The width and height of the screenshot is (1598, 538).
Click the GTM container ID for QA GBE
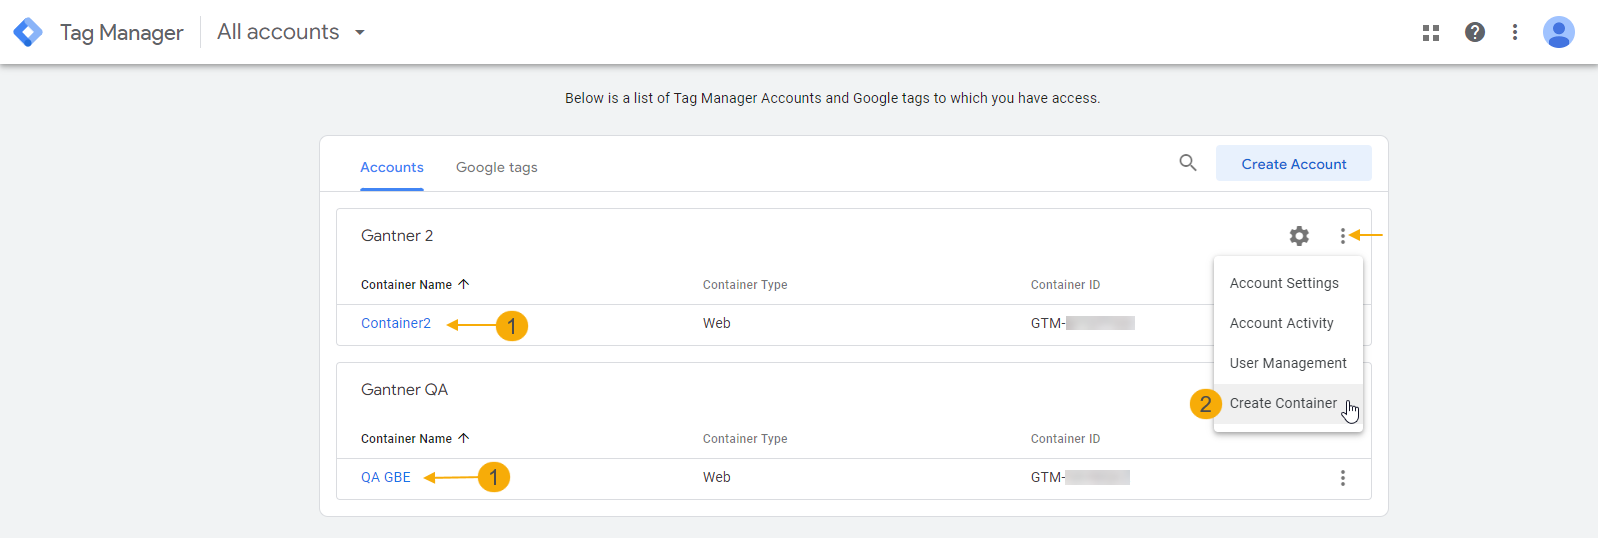pyautogui.click(x=1081, y=477)
